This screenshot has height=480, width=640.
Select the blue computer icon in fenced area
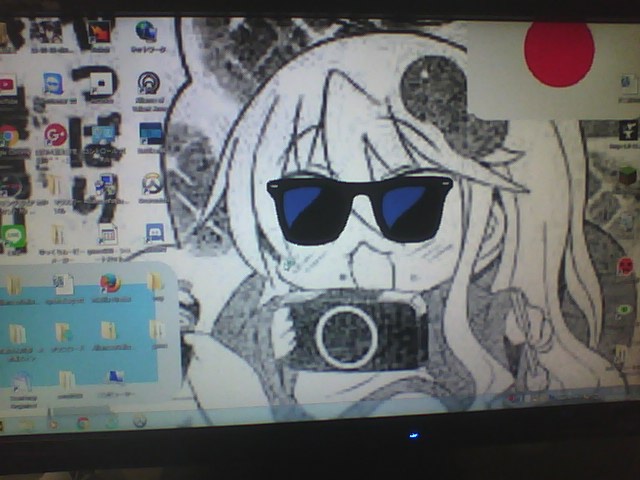point(116,376)
